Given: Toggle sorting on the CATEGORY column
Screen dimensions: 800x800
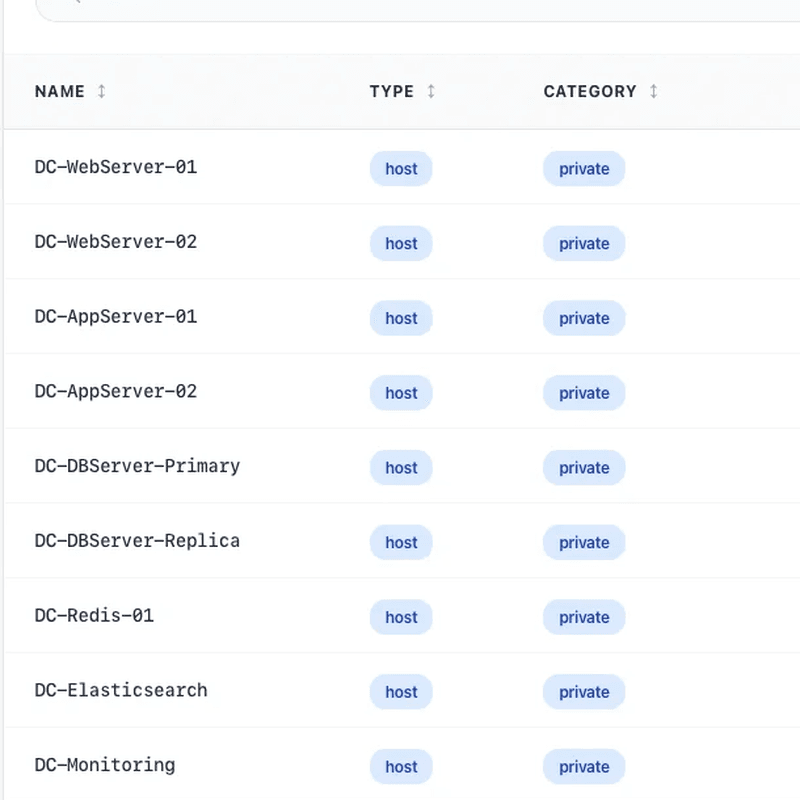Looking at the screenshot, I should coord(589,91).
